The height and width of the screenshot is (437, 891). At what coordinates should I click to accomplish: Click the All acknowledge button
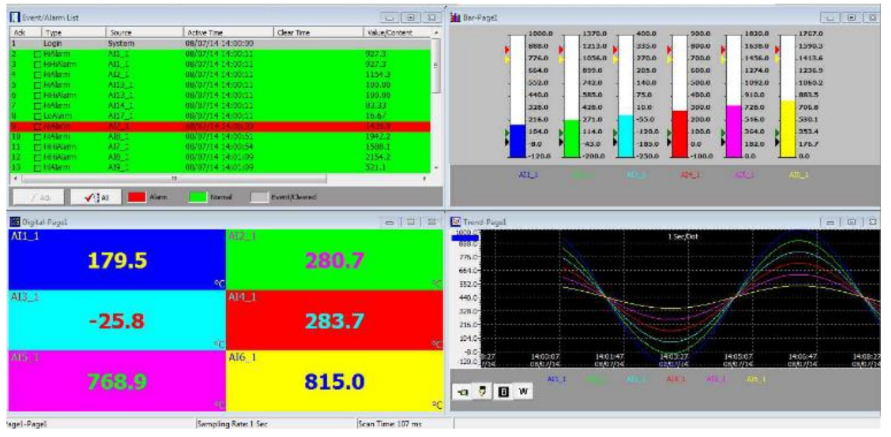point(96,197)
